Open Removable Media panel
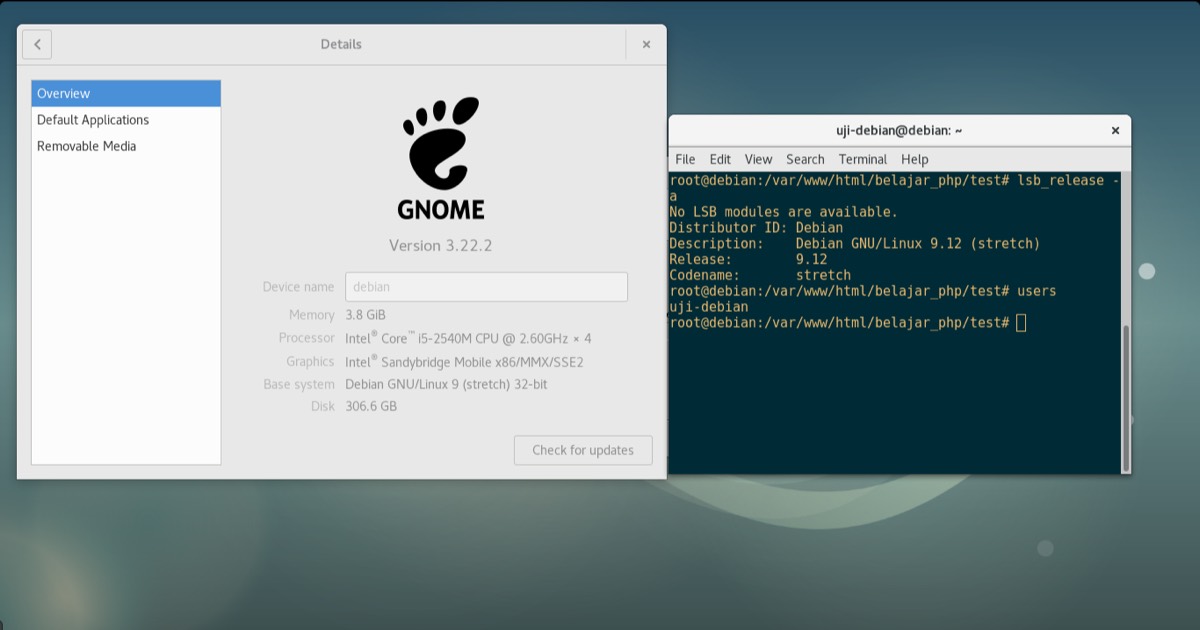The width and height of the screenshot is (1200, 630). [126, 146]
